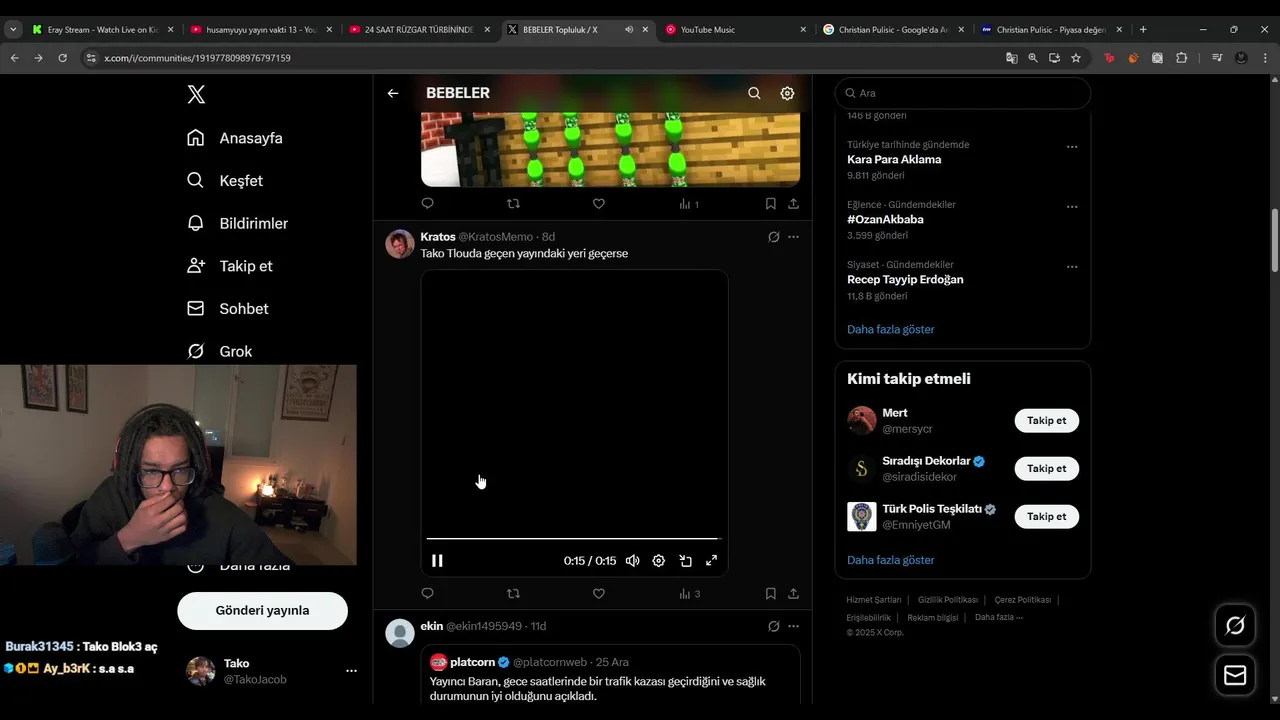Screen dimensions: 1280x720
Task: Open Takip et sidebar item
Action: click(x=229, y=266)
